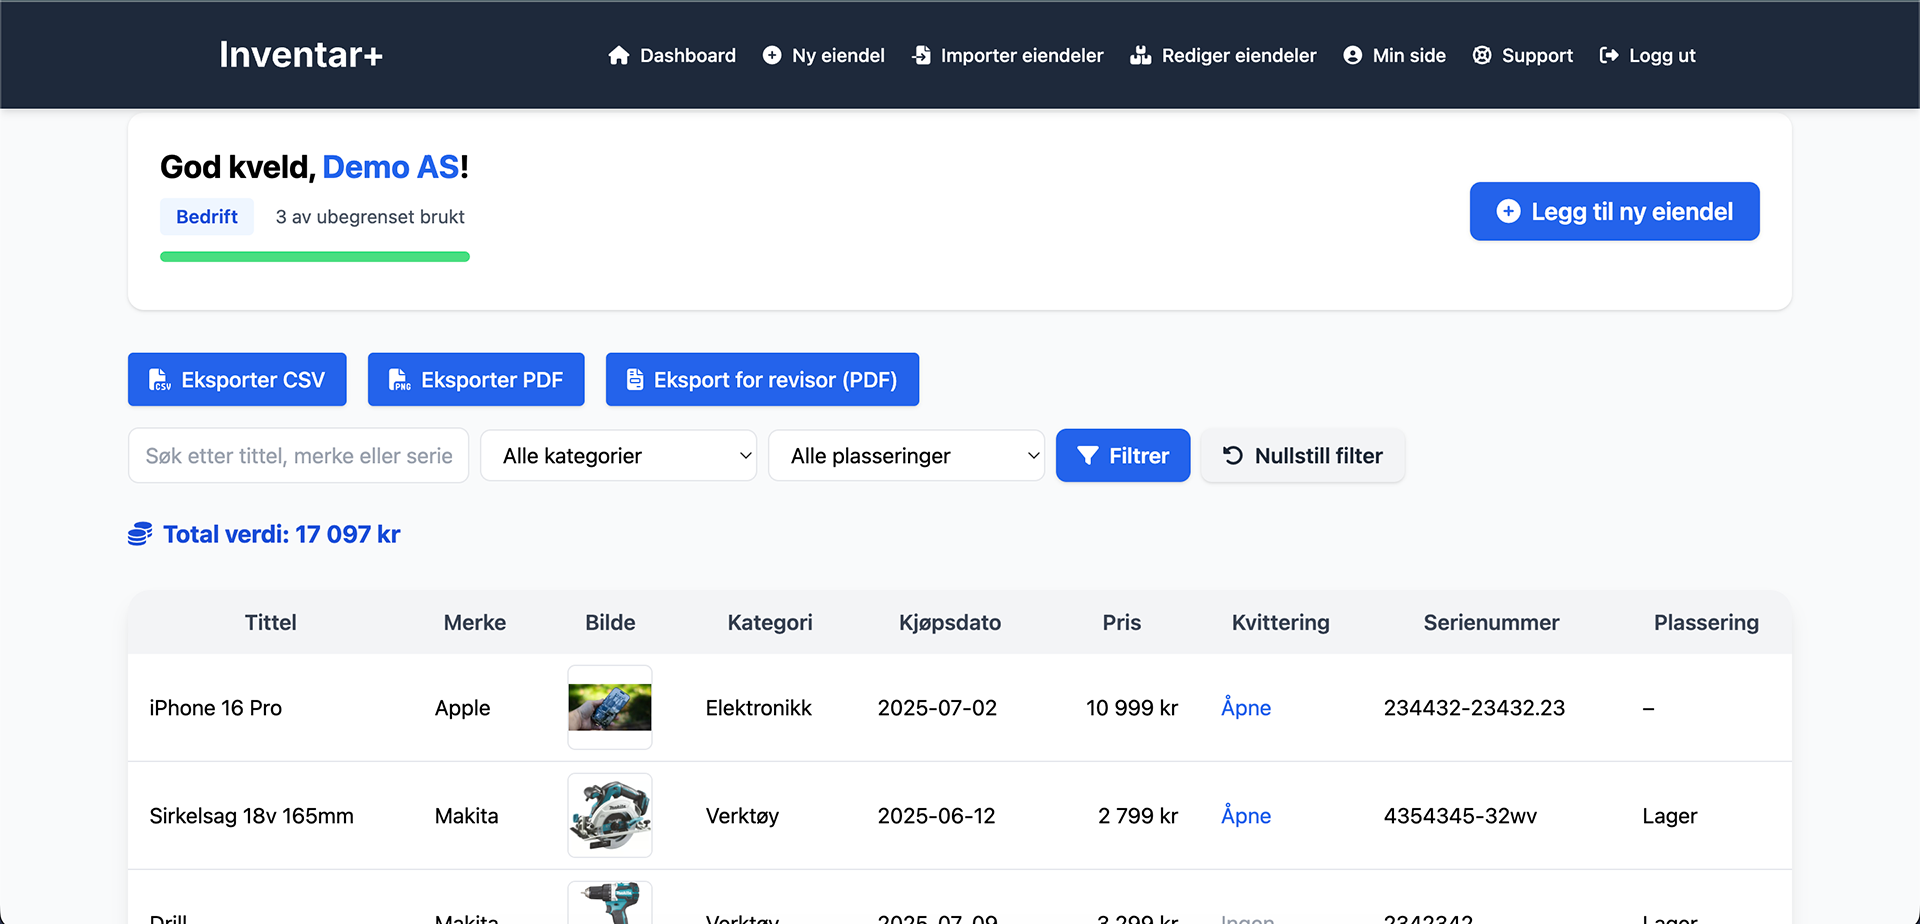The height and width of the screenshot is (924, 1920).
Task: Click the coin stack icon beside Total verdi
Action: 139,534
